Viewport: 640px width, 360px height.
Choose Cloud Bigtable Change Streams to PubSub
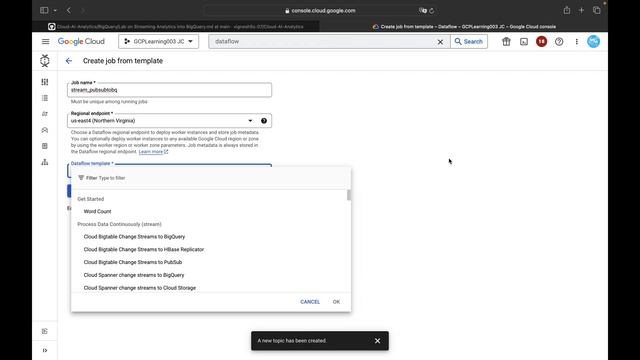[x=133, y=262]
